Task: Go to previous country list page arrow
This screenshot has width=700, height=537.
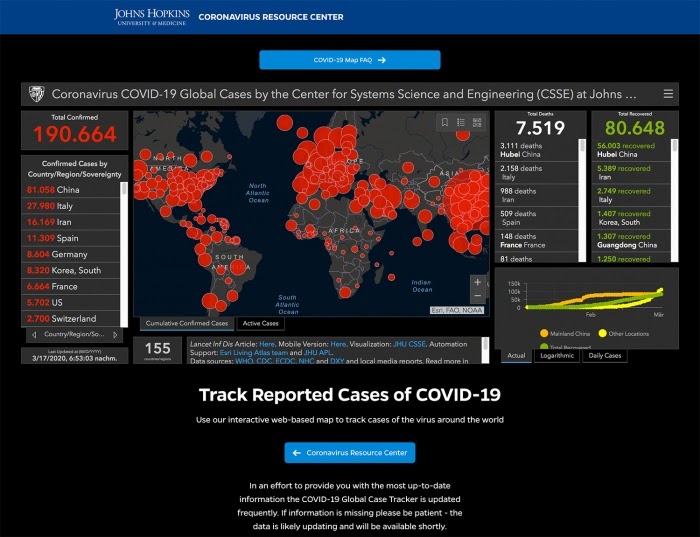Action: [x=34, y=334]
